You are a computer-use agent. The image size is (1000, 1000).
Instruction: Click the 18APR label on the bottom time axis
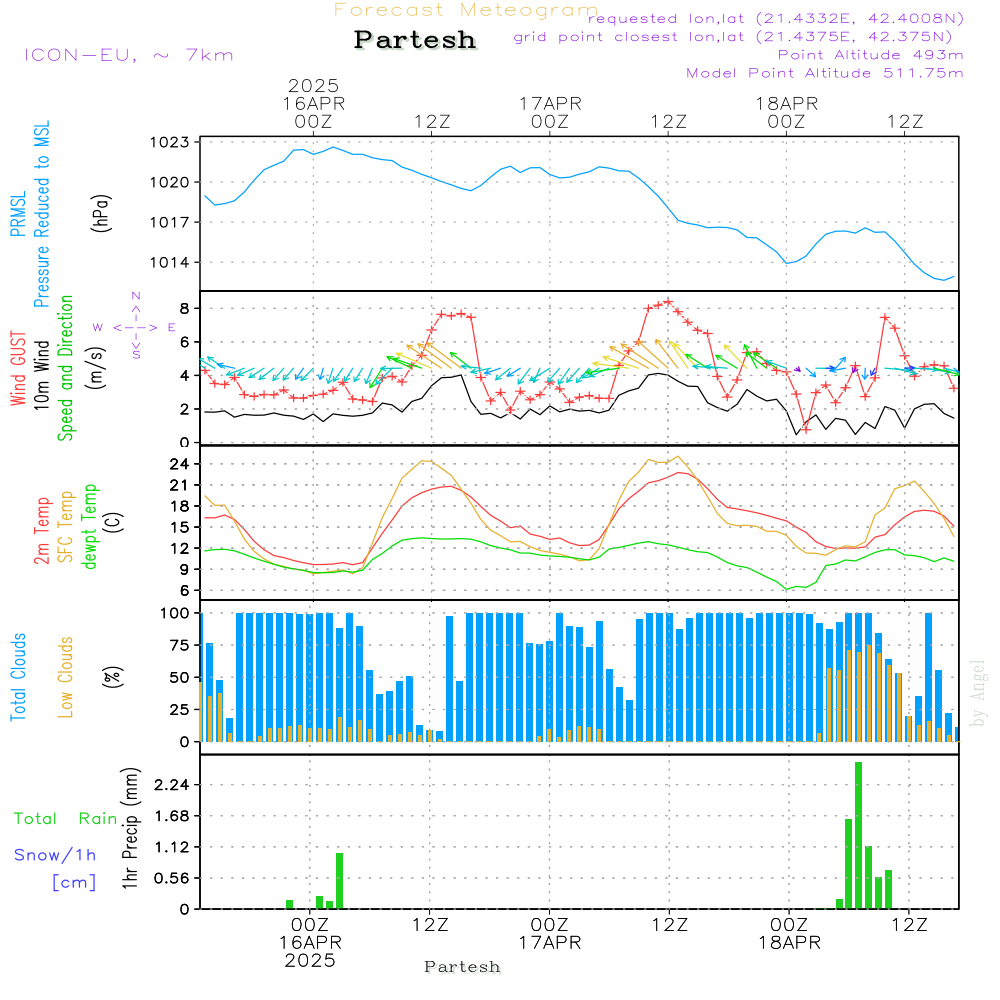(x=789, y=943)
